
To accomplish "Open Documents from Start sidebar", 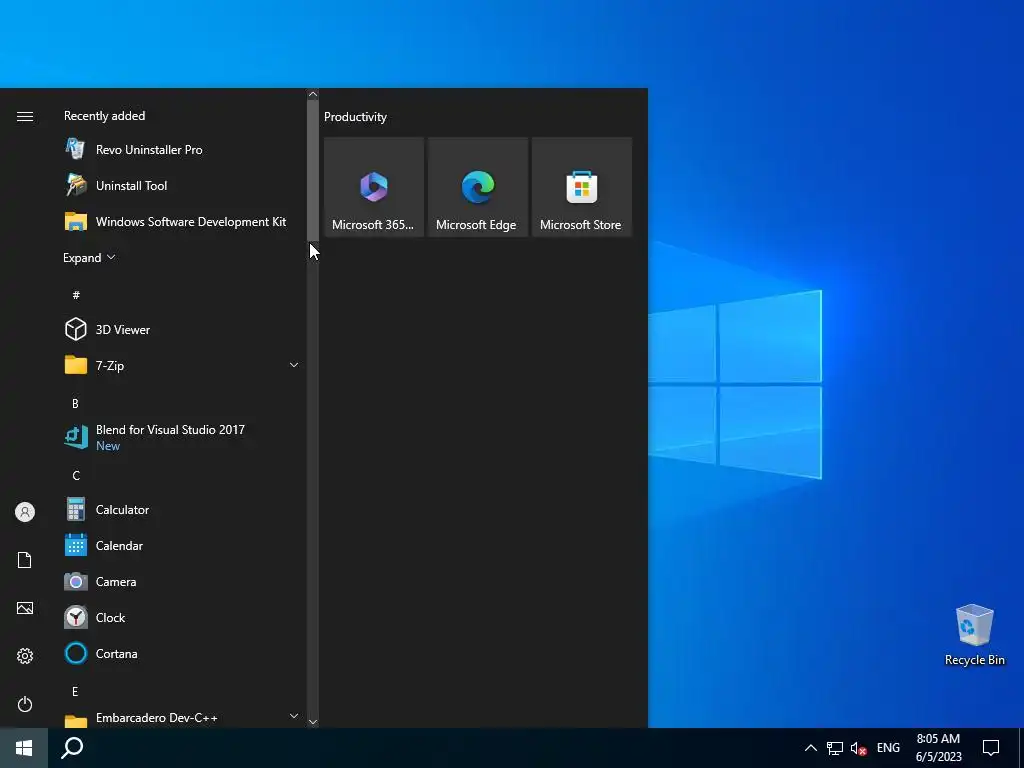I will point(25,560).
